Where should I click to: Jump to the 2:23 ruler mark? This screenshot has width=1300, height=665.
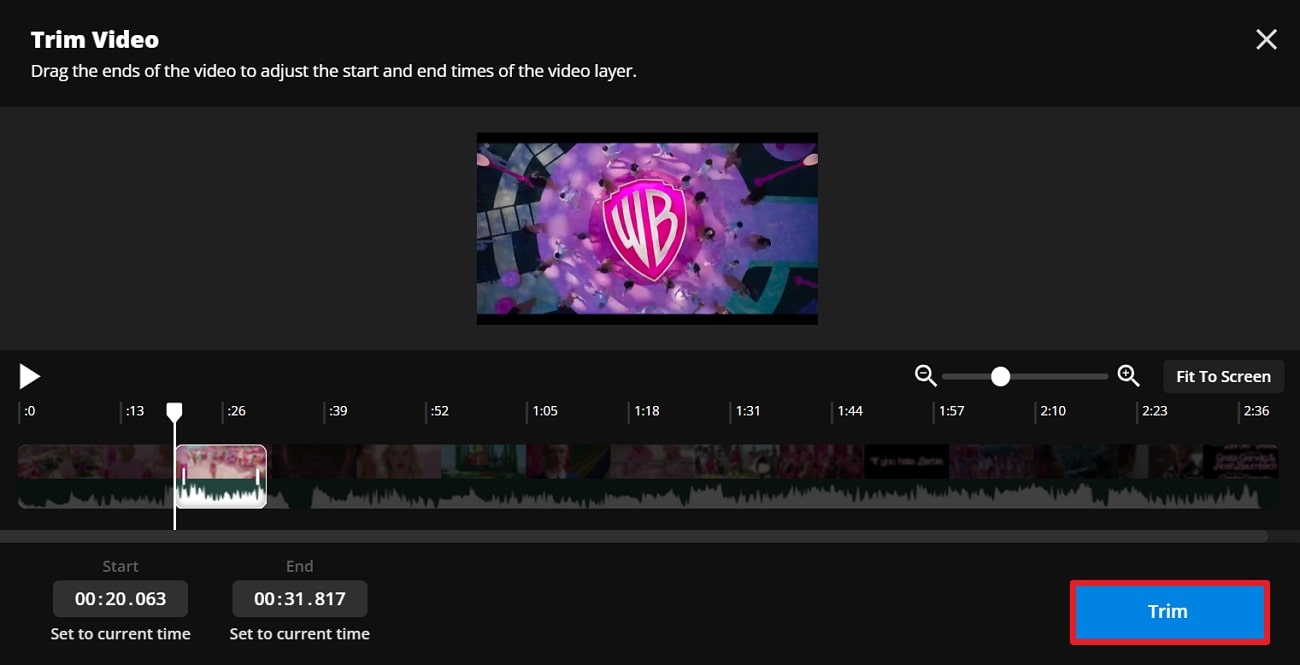tap(1153, 411)
